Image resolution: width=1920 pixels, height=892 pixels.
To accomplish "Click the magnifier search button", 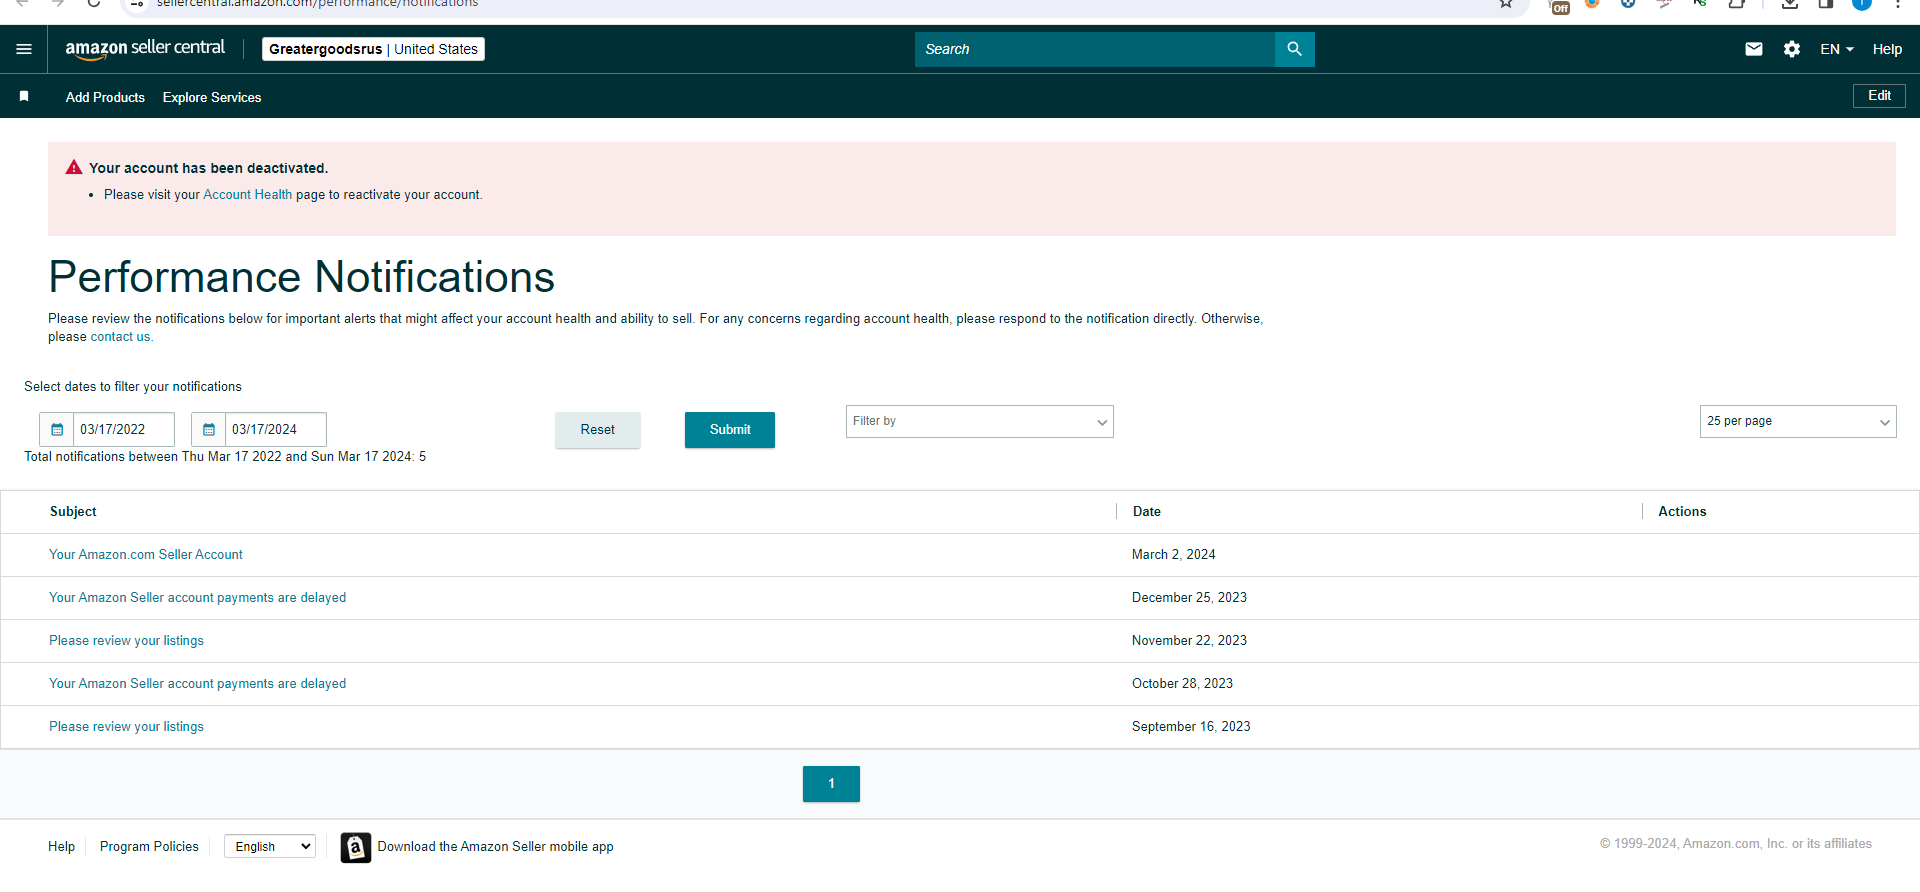I will 1295,49.
